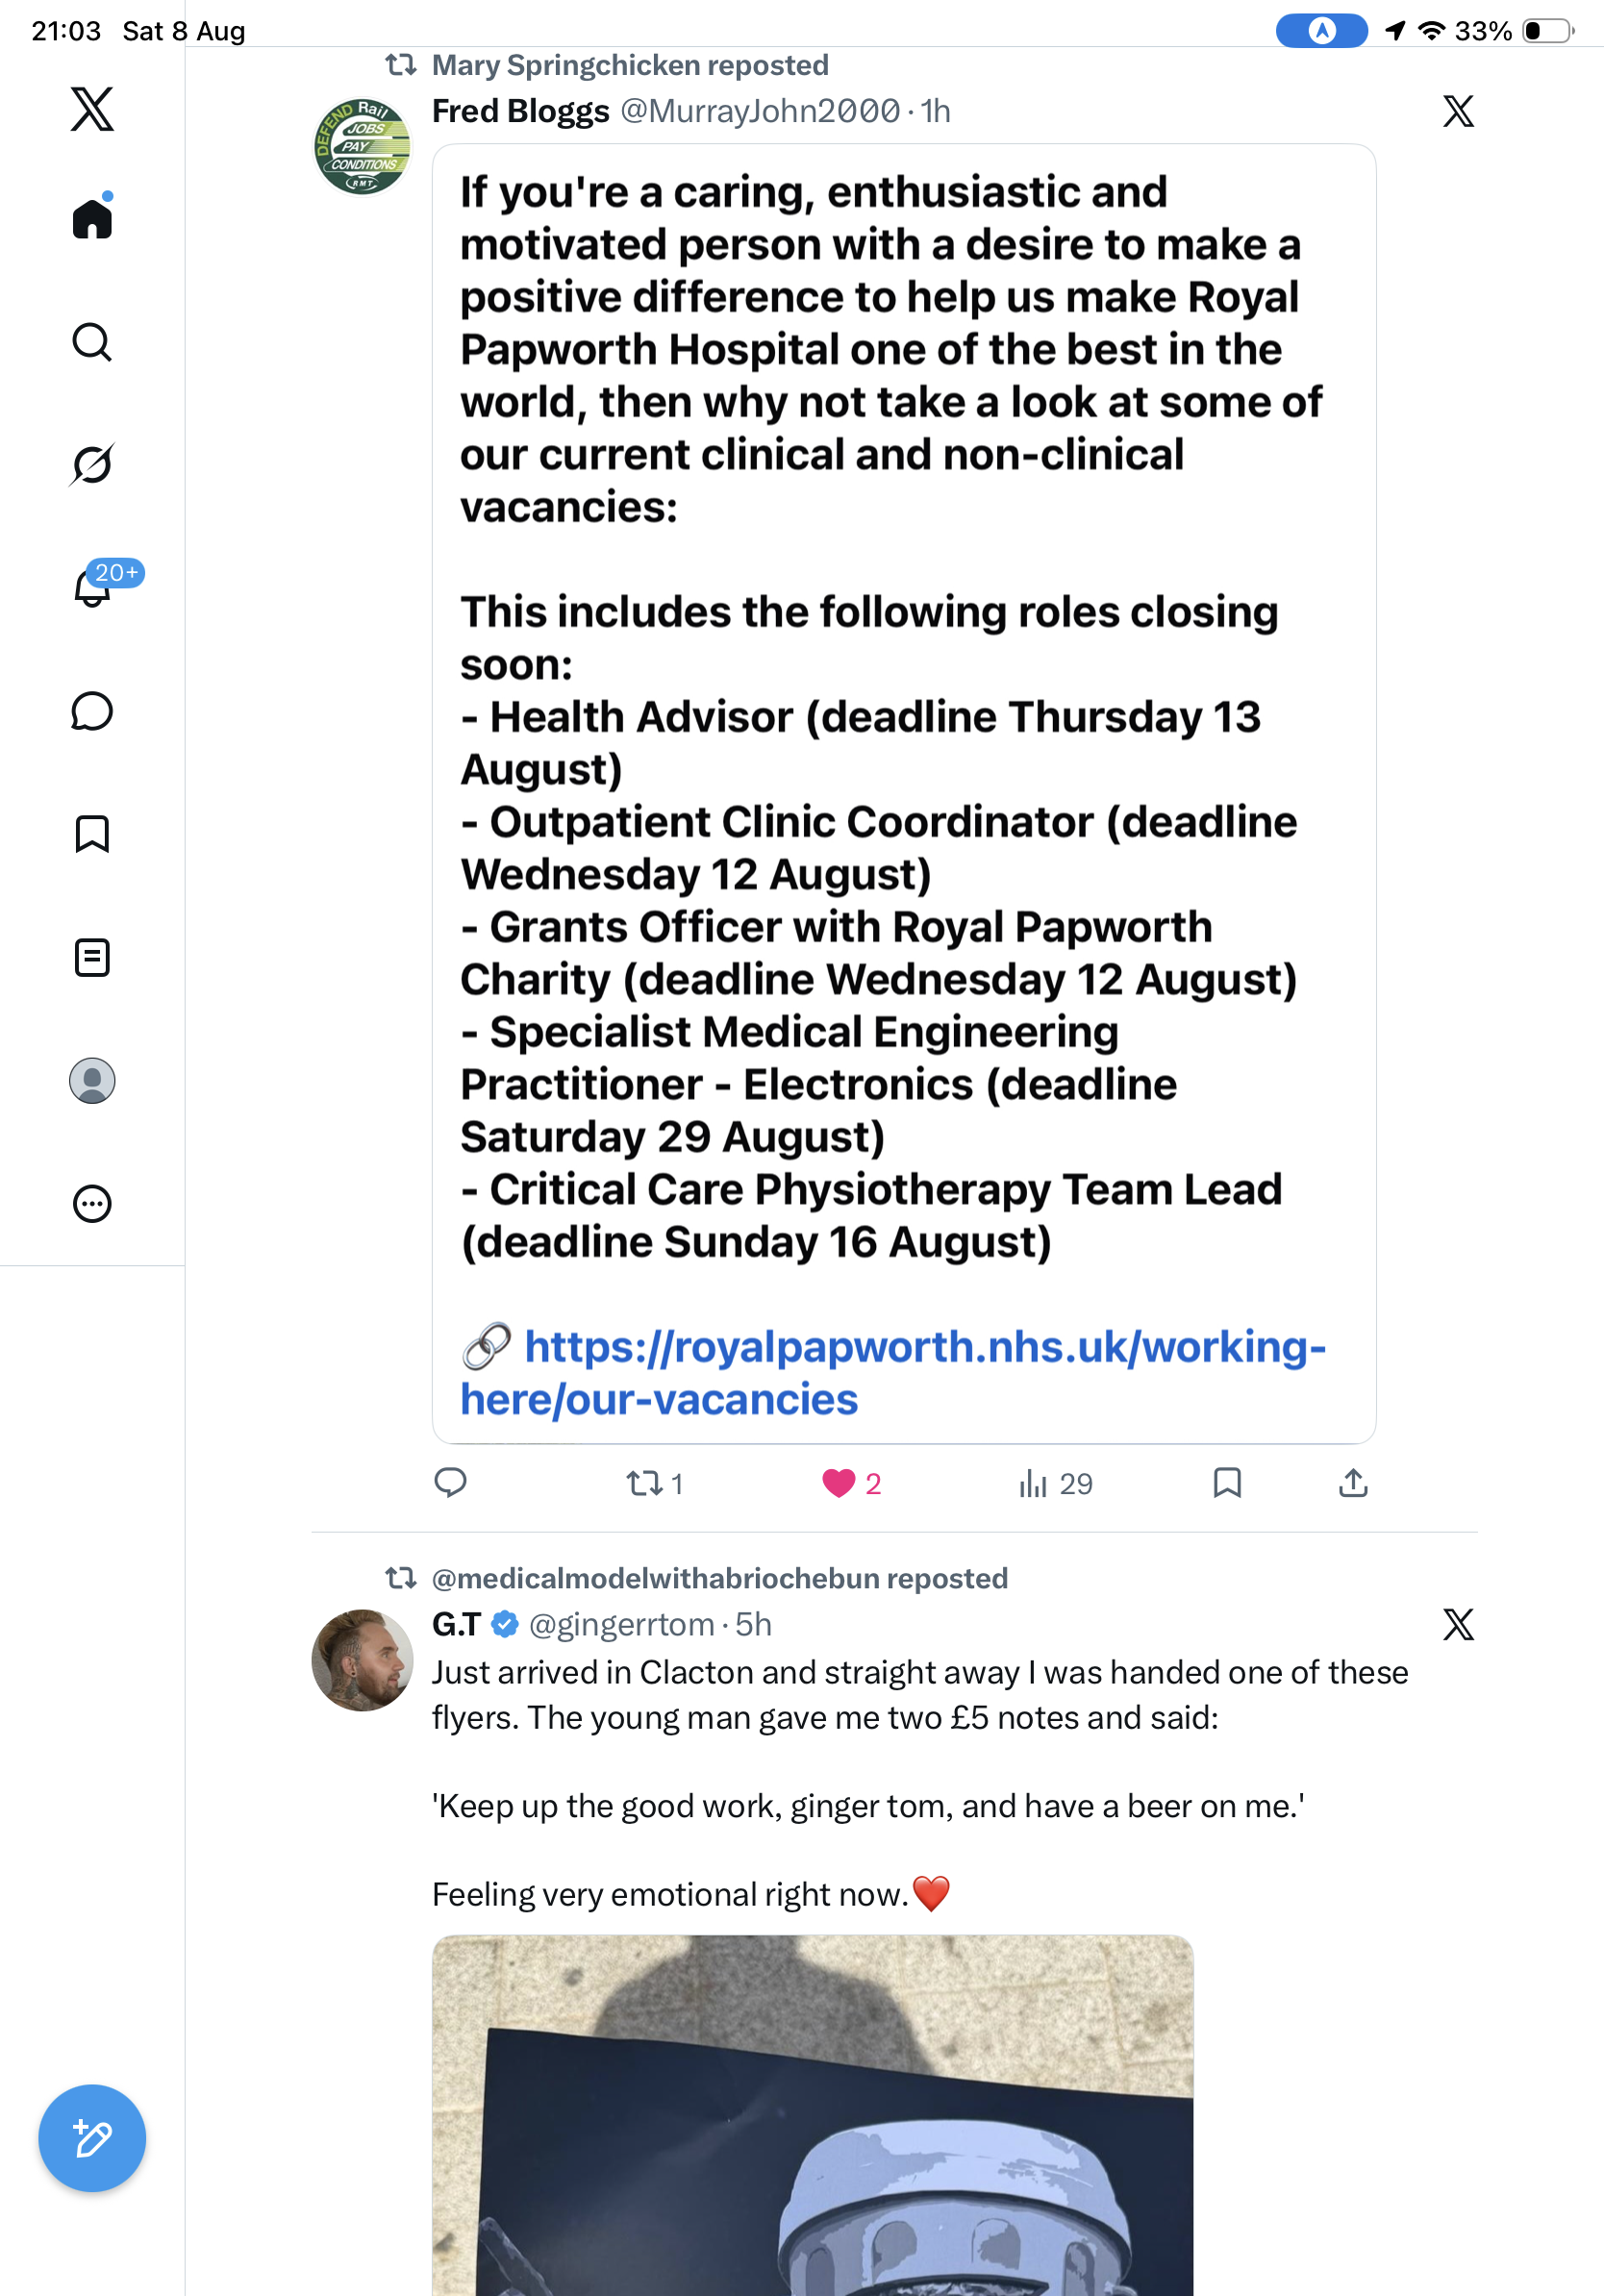This screenshot has height=2296, width=1604.
Task: View analytics showing 29 views
Action: [x=1055, y=1483]
